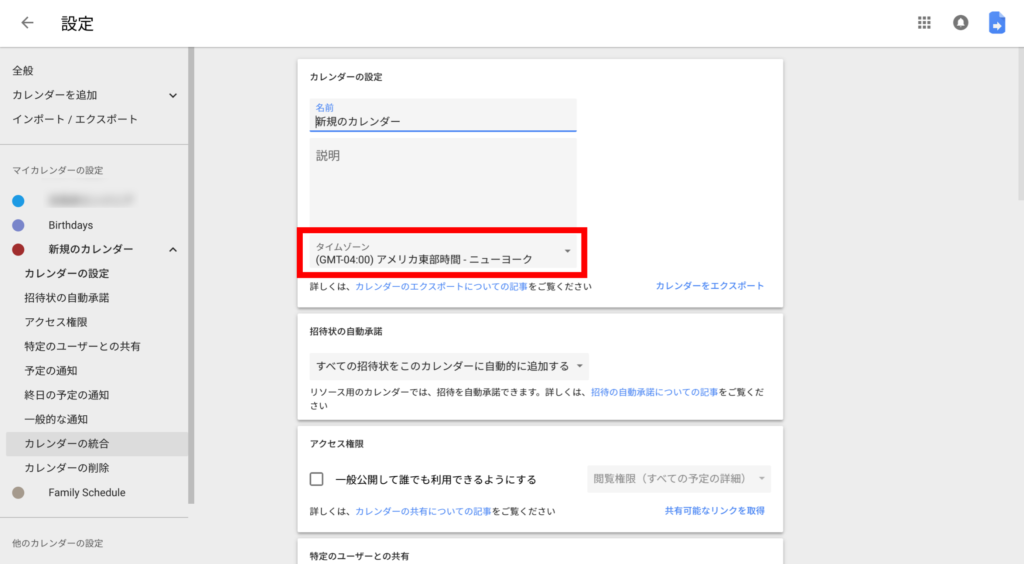Click the tan Family Schedule dot
The width and height of the screenshot is (1024, 564).
tap(18, 492)
